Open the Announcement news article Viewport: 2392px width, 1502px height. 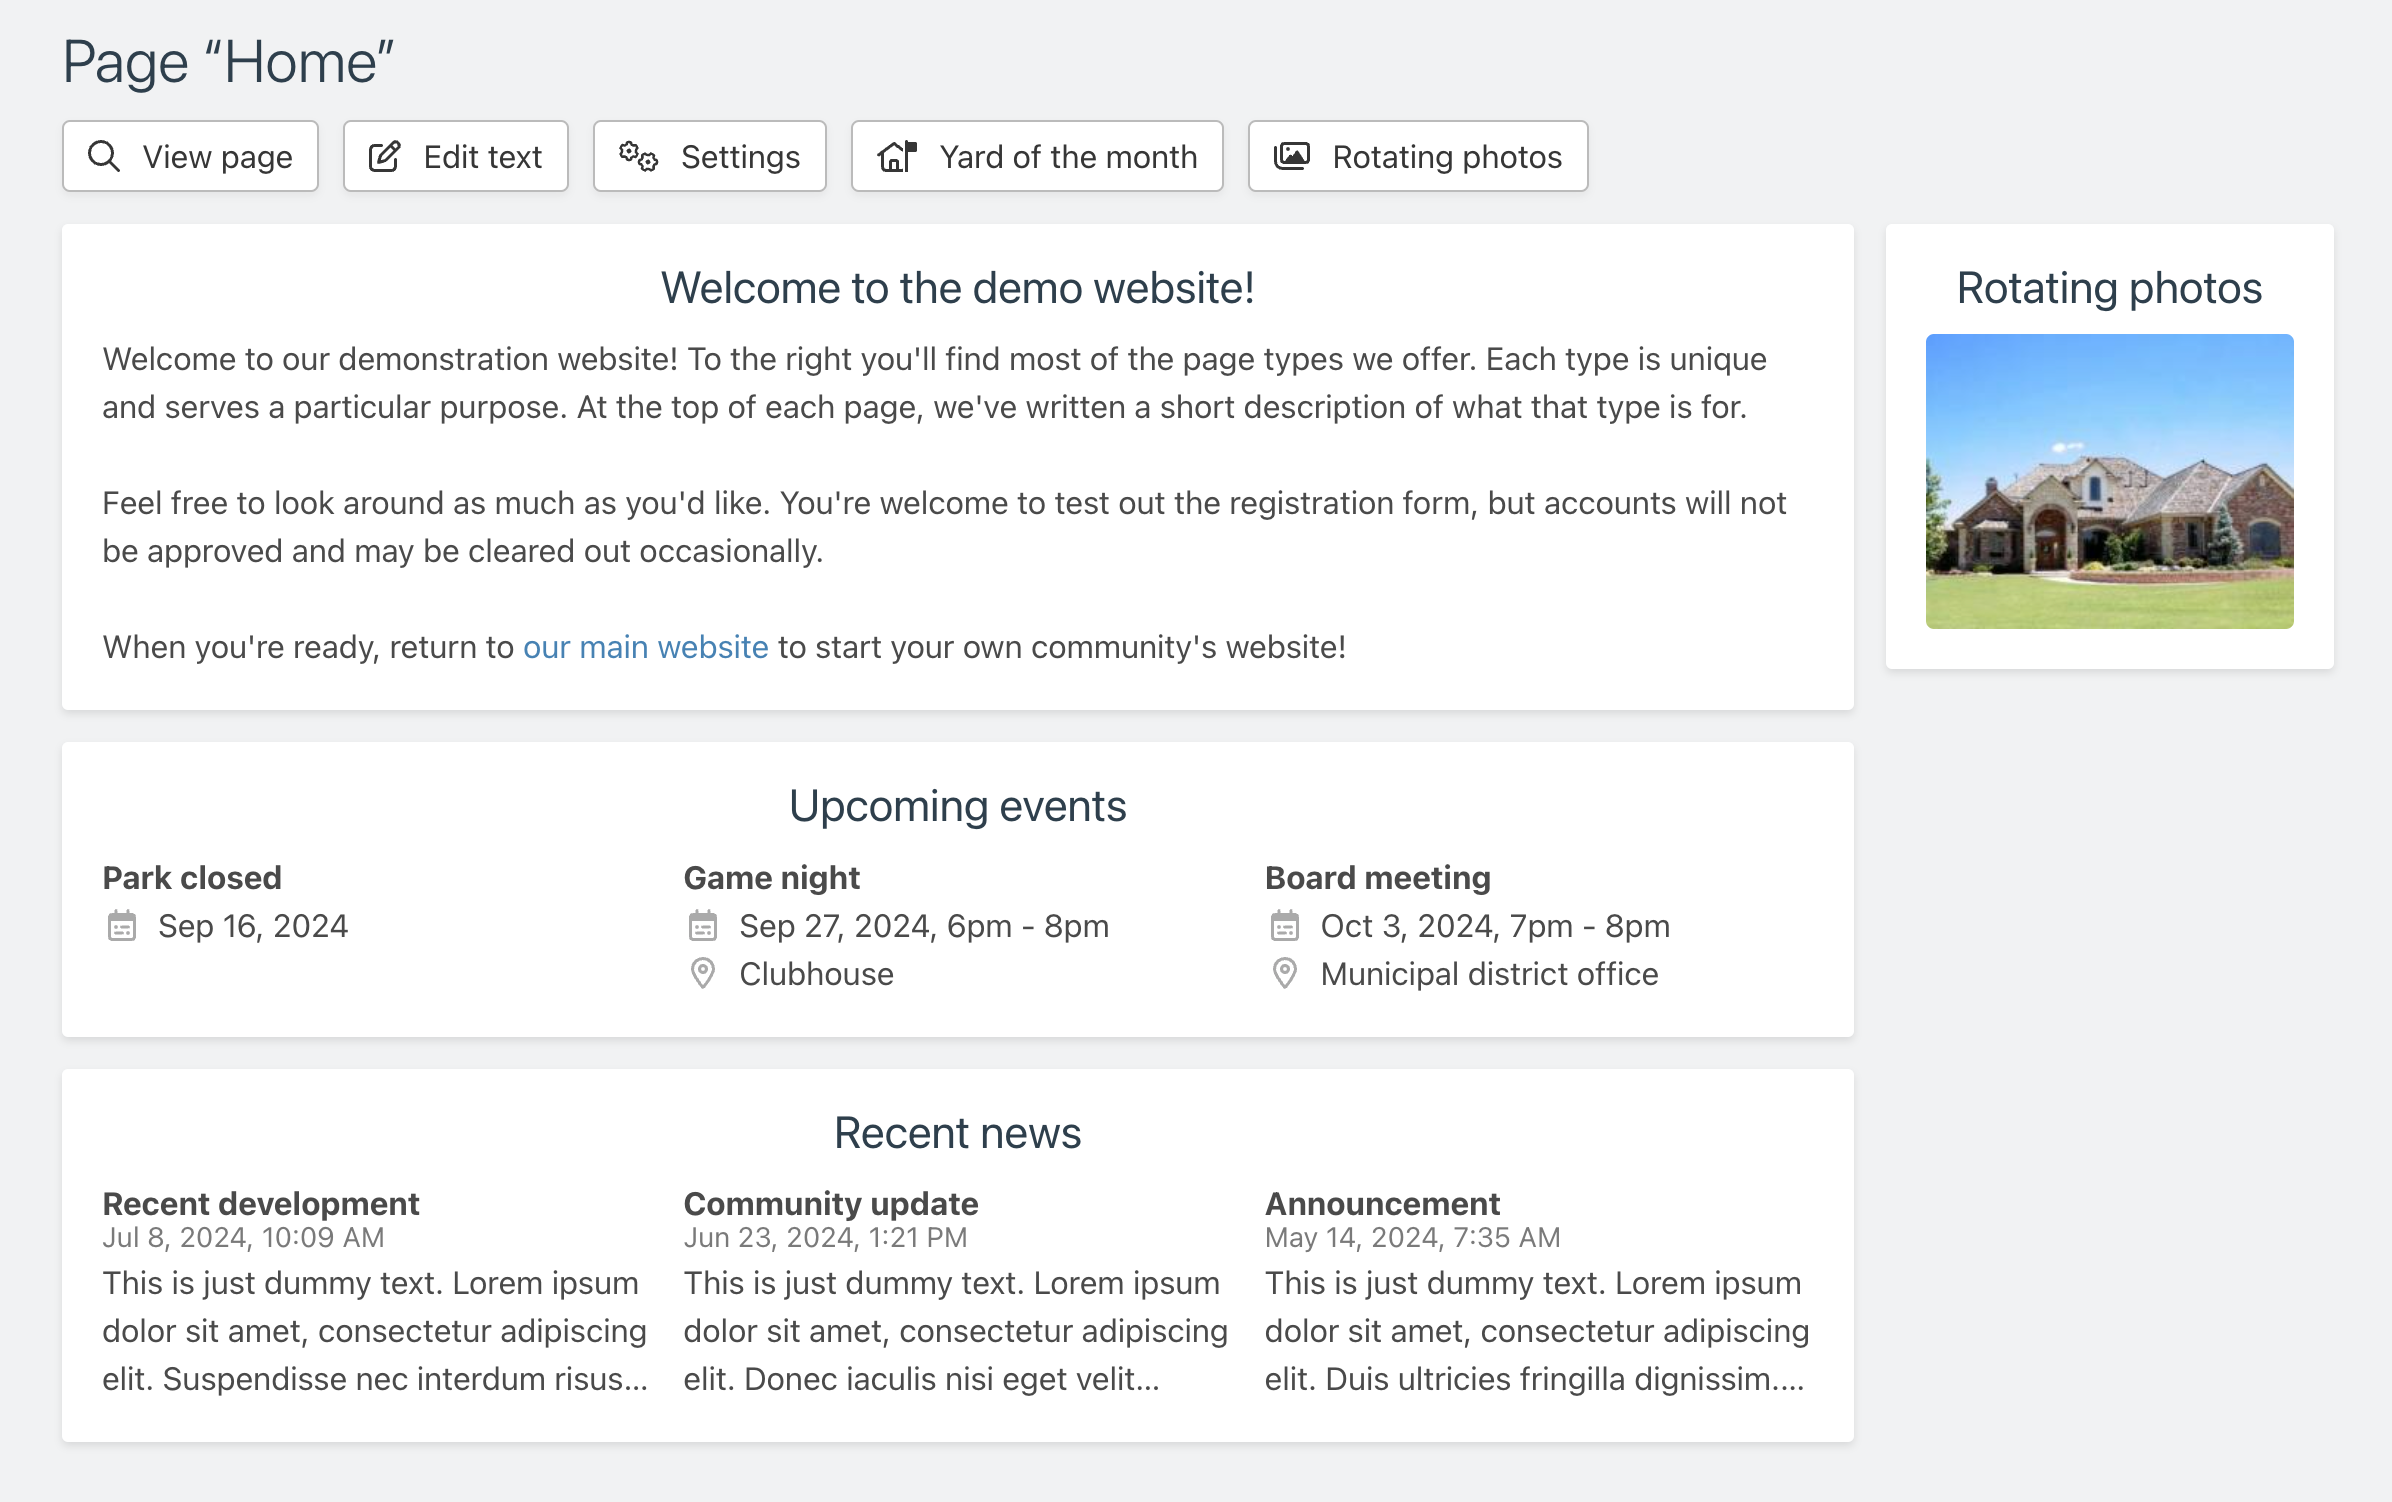(1382, 1203)
